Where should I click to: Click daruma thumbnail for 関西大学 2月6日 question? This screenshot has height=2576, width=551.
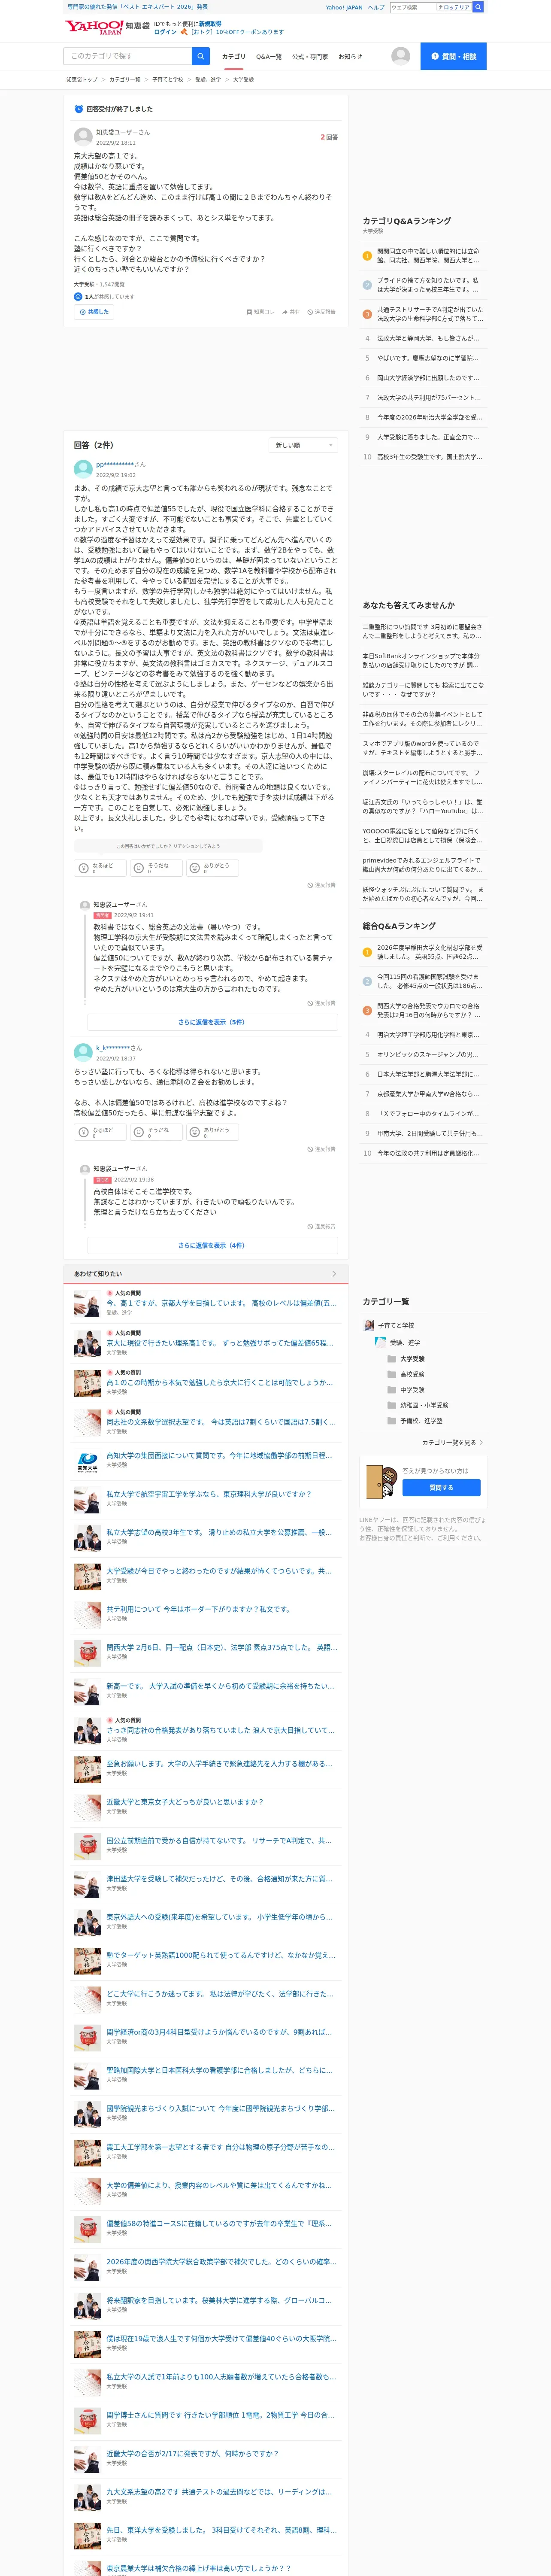[x=87, y=1653]
